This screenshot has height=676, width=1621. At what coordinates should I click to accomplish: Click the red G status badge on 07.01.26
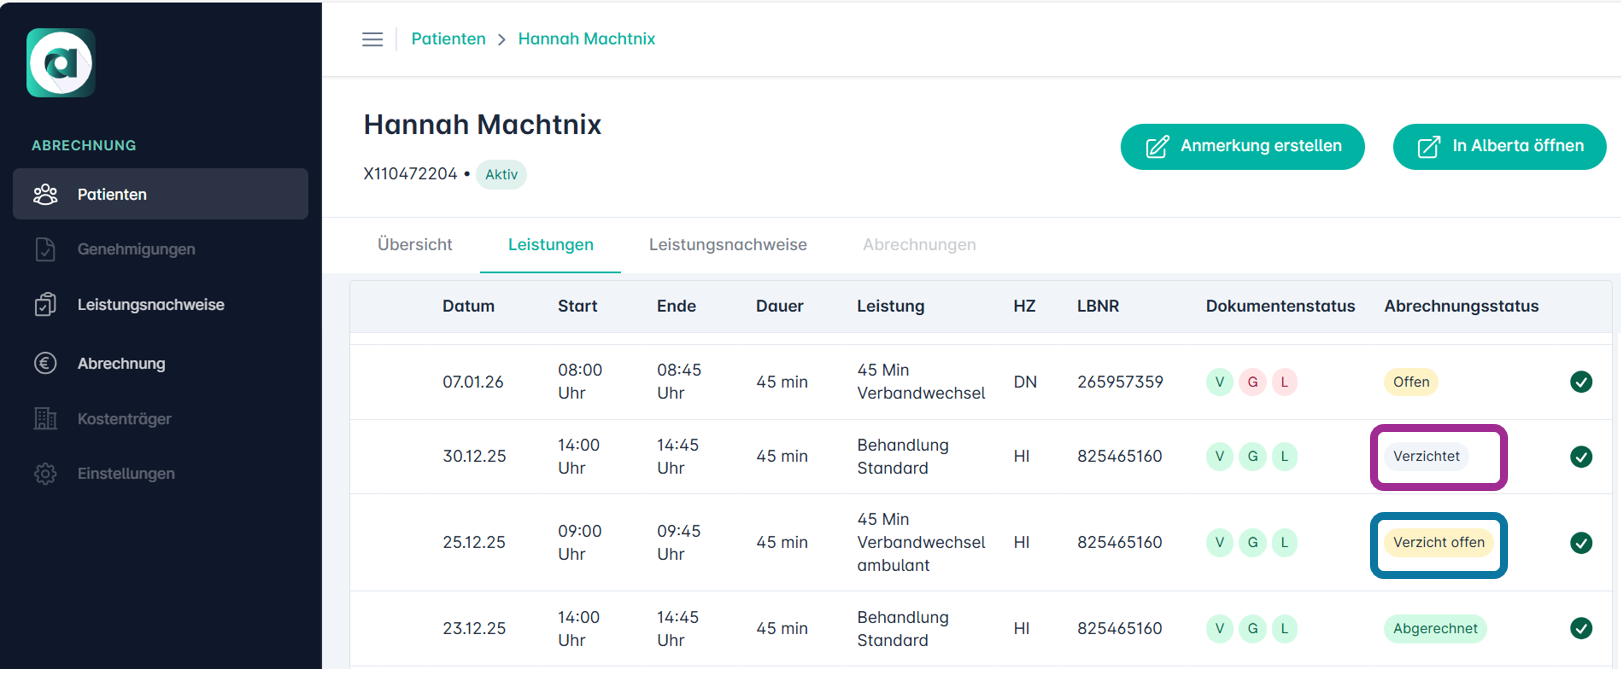click(x=1252, y=382)
